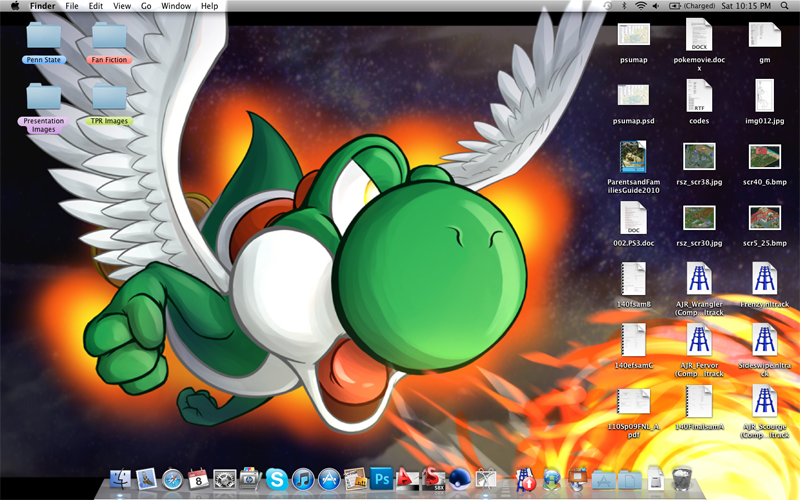Launch the blue Poké Ball app in Dock
800x500 pixels.
pyautogui.click(x=459, y=480)
